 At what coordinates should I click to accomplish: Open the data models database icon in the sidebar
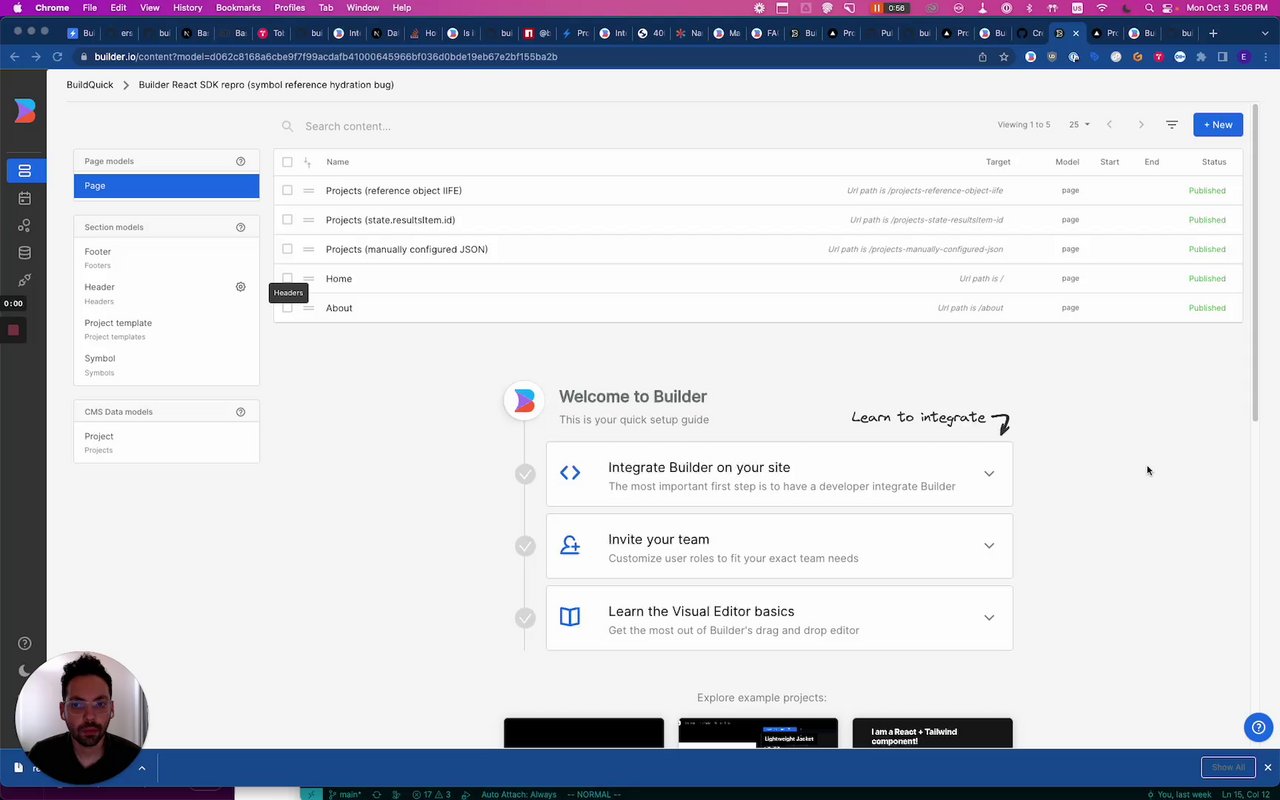[x=24, y=253]
